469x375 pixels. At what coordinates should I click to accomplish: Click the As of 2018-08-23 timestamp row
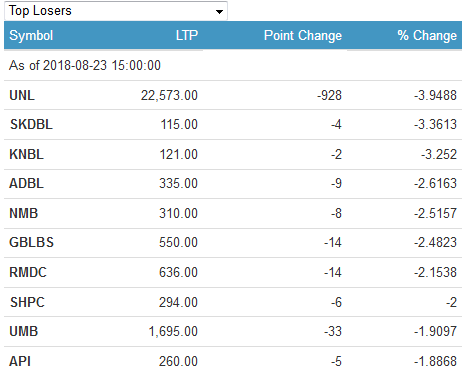[x=233, y=65]
